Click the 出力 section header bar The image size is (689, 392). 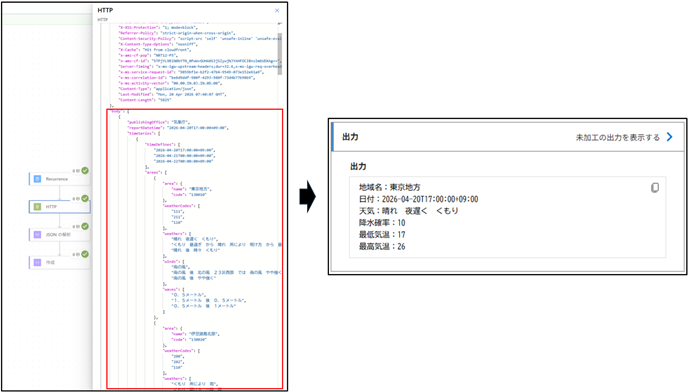point(508,137)
